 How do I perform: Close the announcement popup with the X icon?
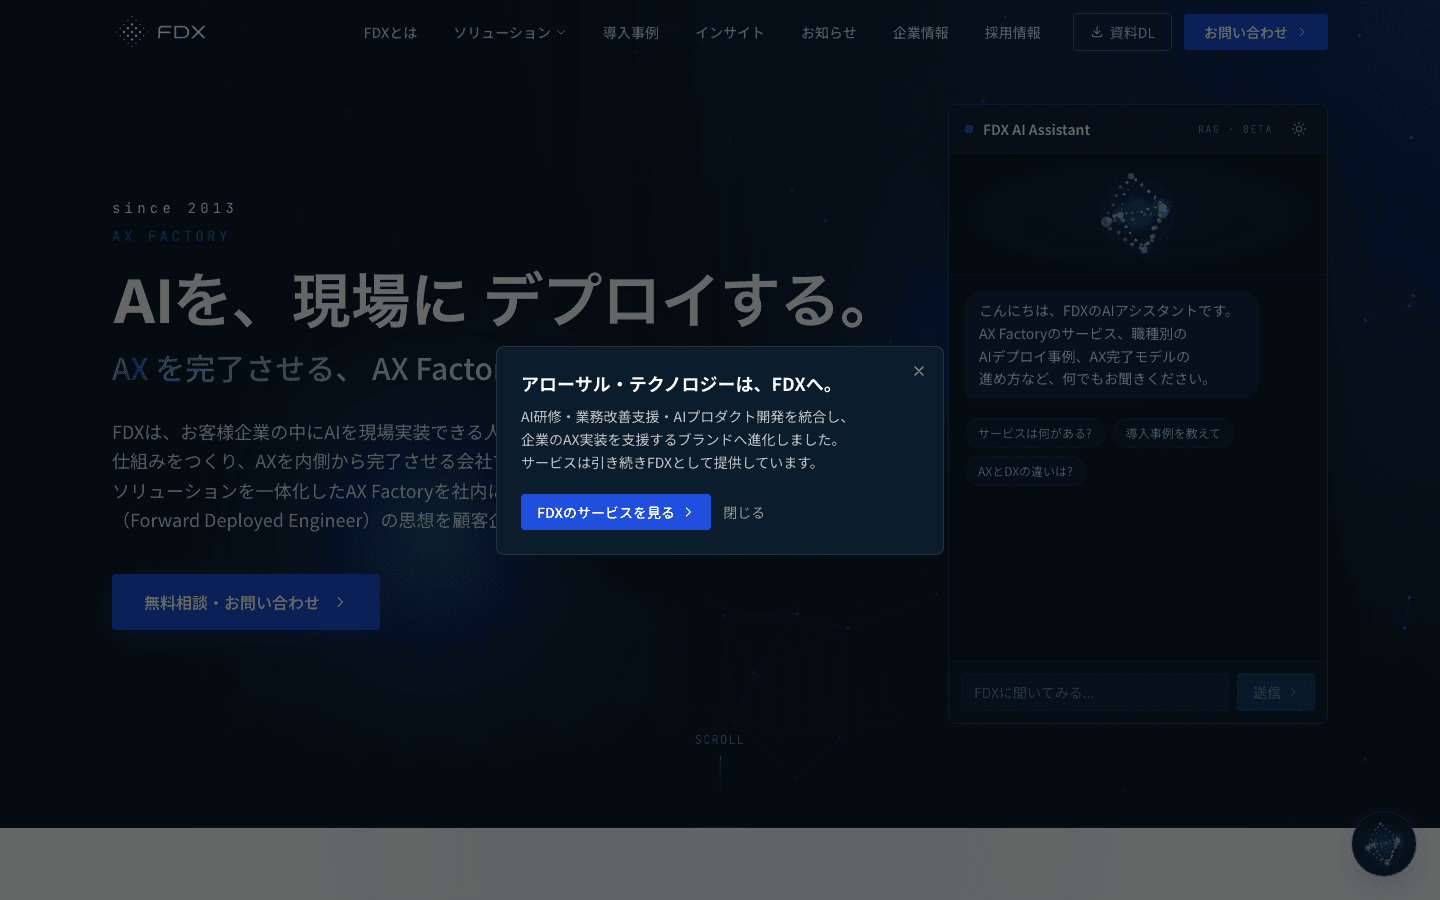(x=919, y=371)
